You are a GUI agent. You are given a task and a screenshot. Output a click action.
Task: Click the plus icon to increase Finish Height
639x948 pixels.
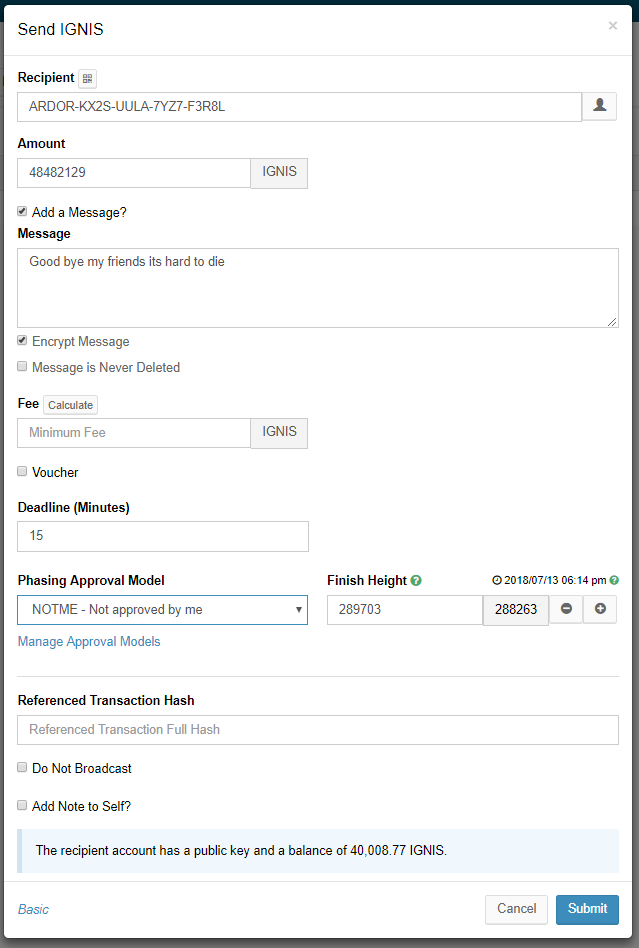click(x=600, y=609)
